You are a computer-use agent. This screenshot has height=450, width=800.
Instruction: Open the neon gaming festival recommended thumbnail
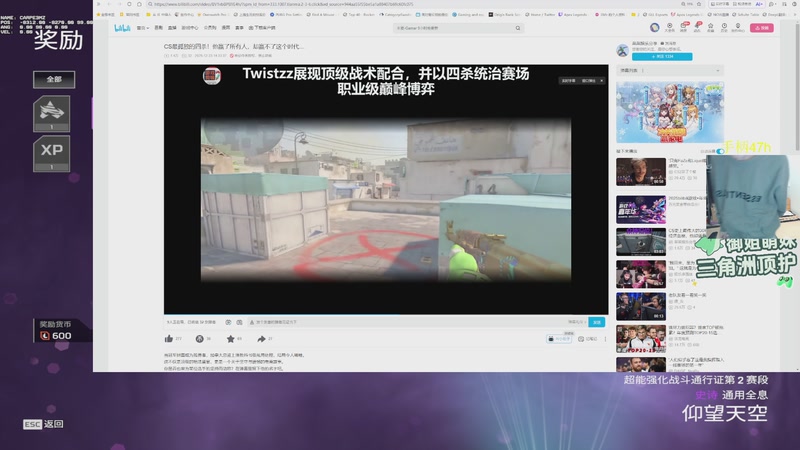(x=641, y=210)
